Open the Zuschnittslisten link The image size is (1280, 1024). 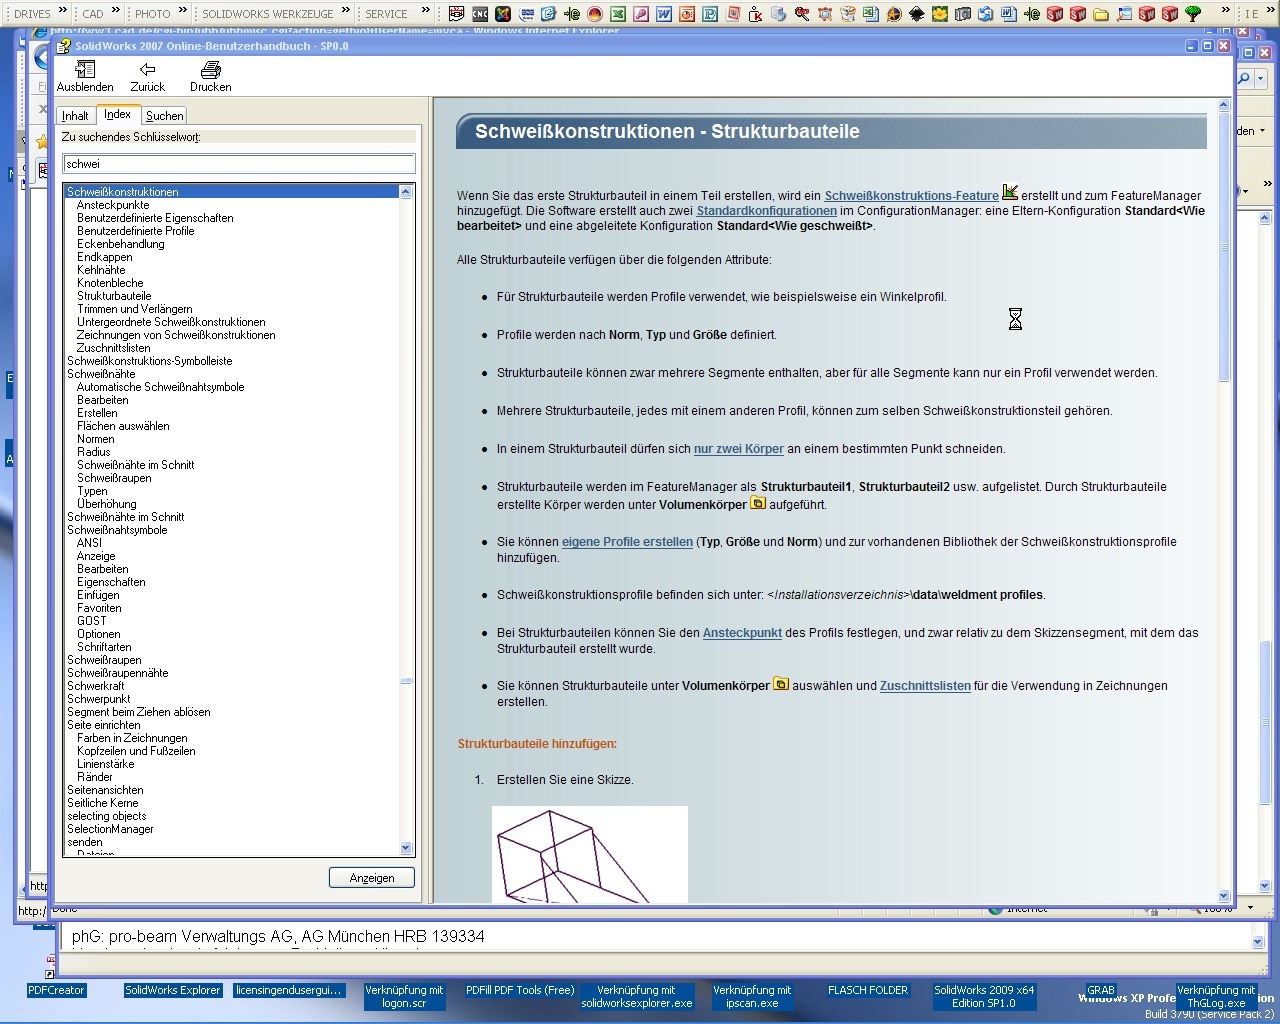[925, 686]
